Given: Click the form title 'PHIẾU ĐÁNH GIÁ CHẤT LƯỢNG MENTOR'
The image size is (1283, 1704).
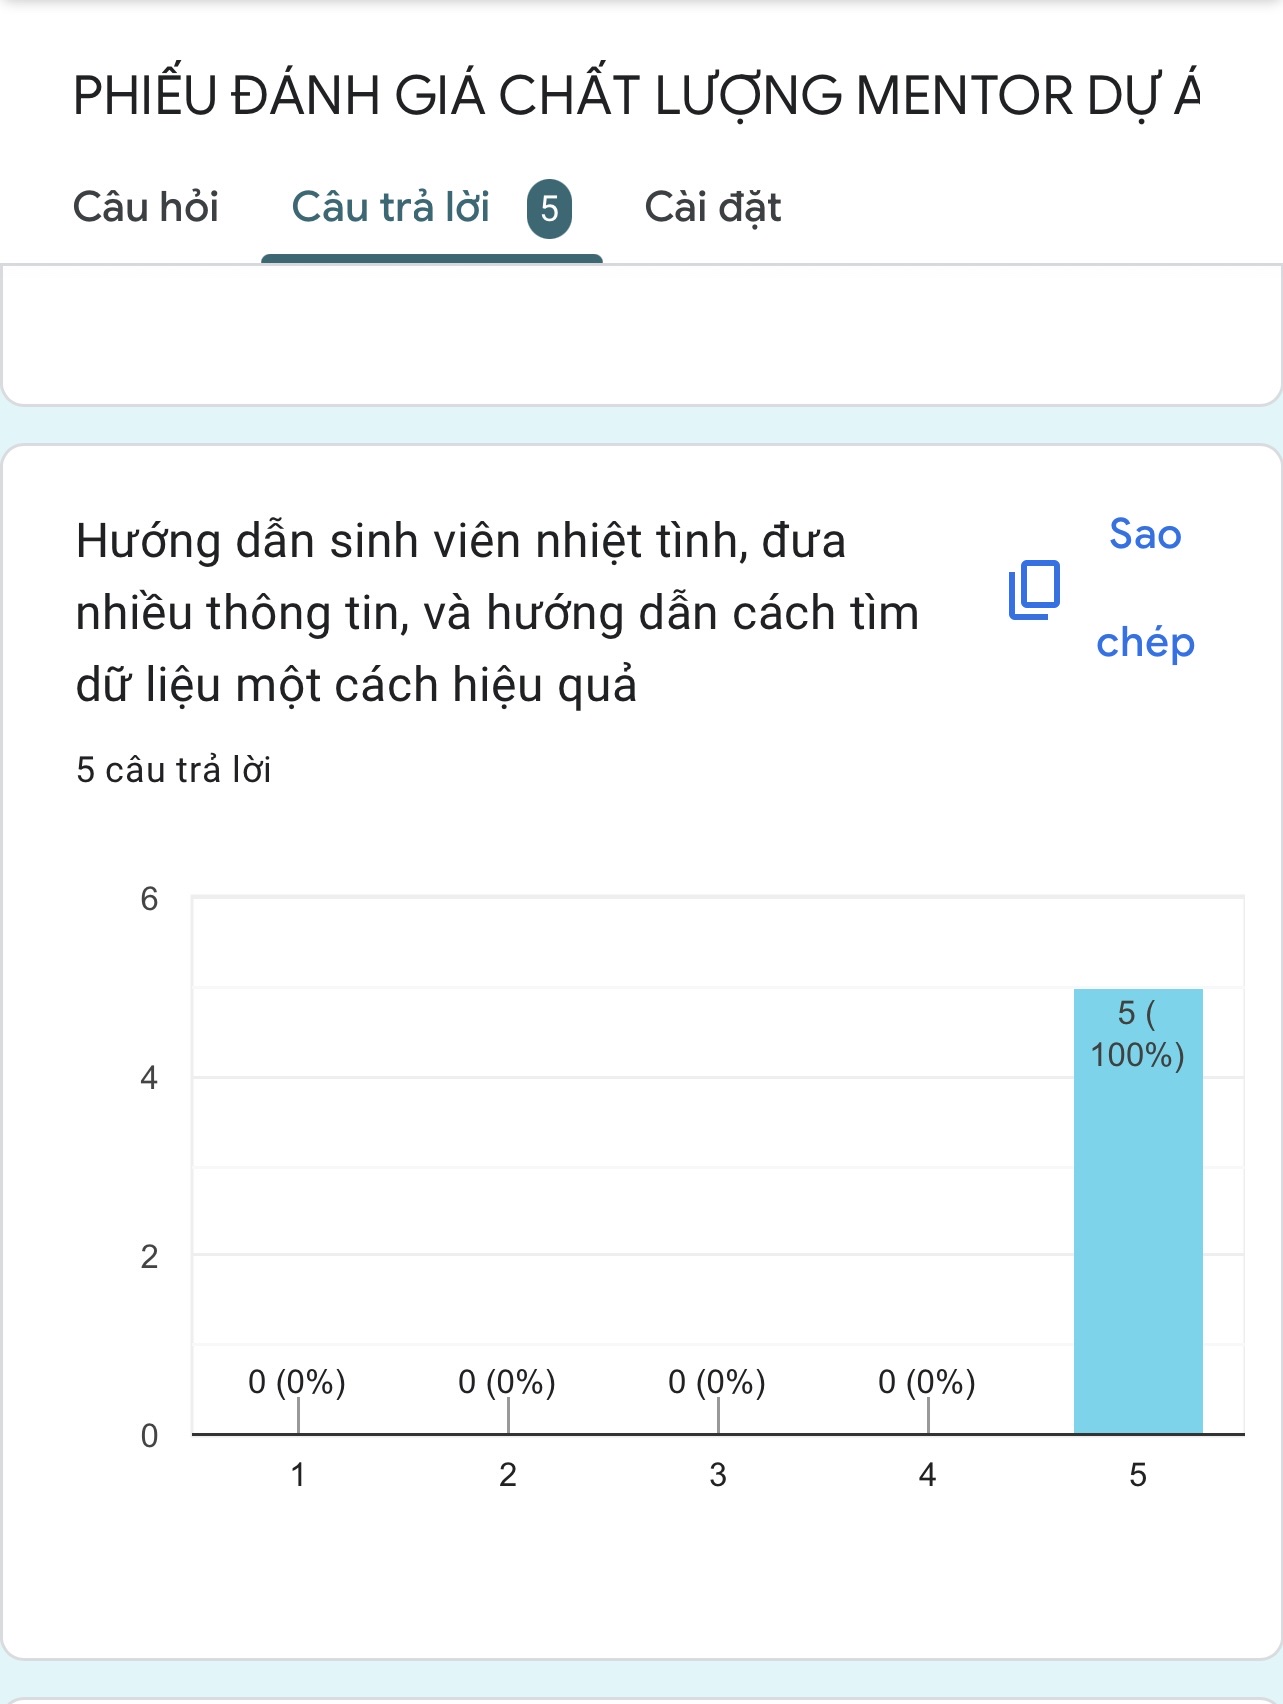Looking at the screenshot, I should pos(636,96).
